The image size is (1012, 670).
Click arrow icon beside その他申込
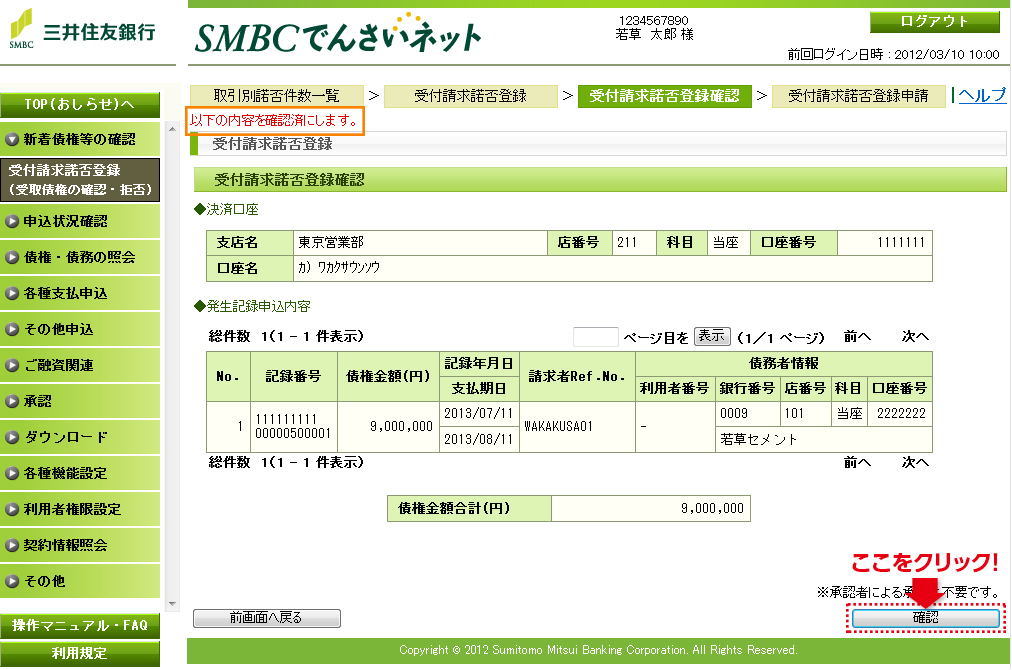(12, 329)
